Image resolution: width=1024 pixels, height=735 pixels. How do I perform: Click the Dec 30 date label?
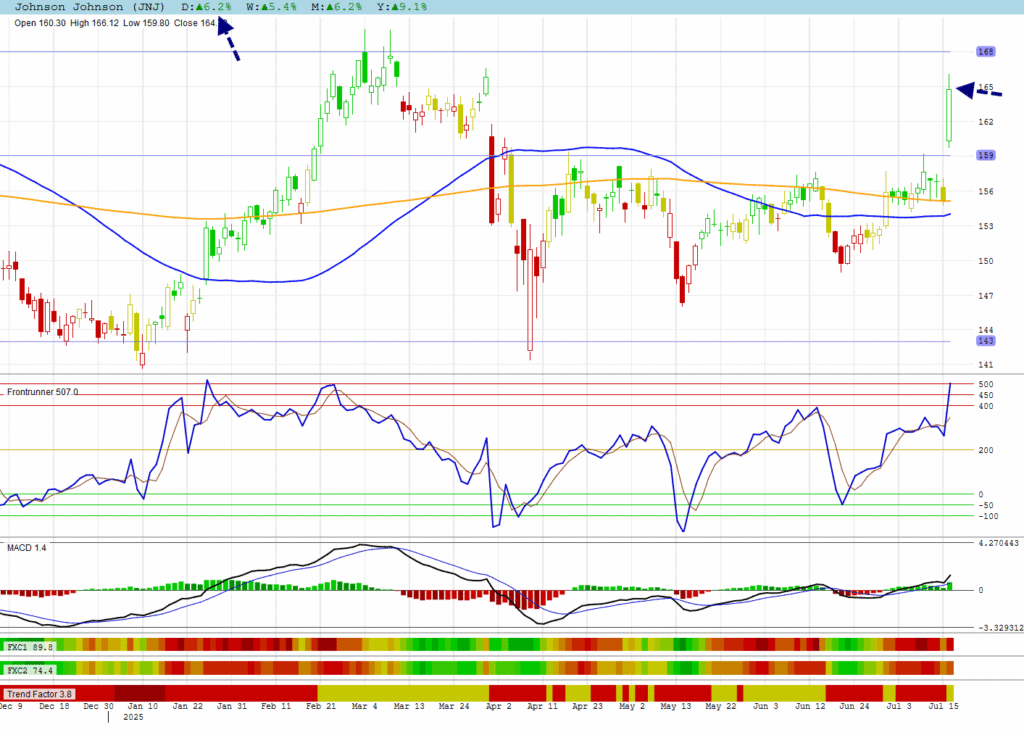click(99, 706)
